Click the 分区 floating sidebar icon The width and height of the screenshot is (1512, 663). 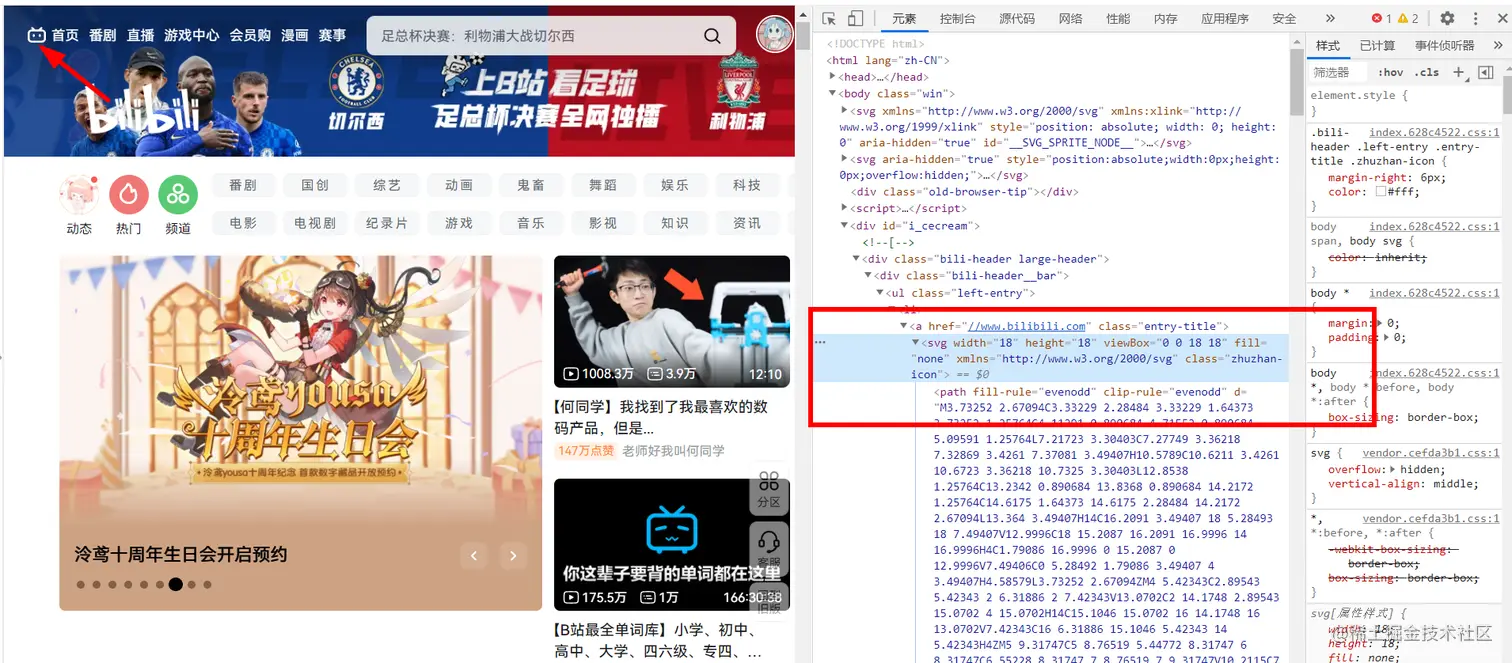tap(769, 489)
